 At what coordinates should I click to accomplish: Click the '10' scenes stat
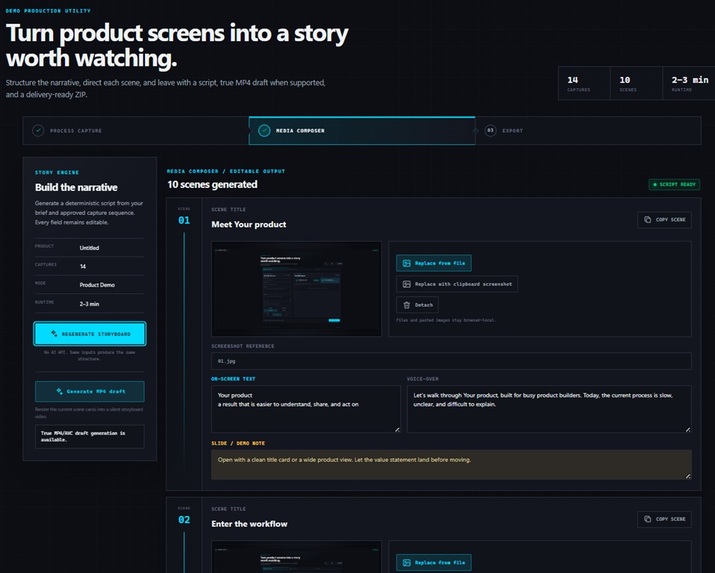coord(636,83)
